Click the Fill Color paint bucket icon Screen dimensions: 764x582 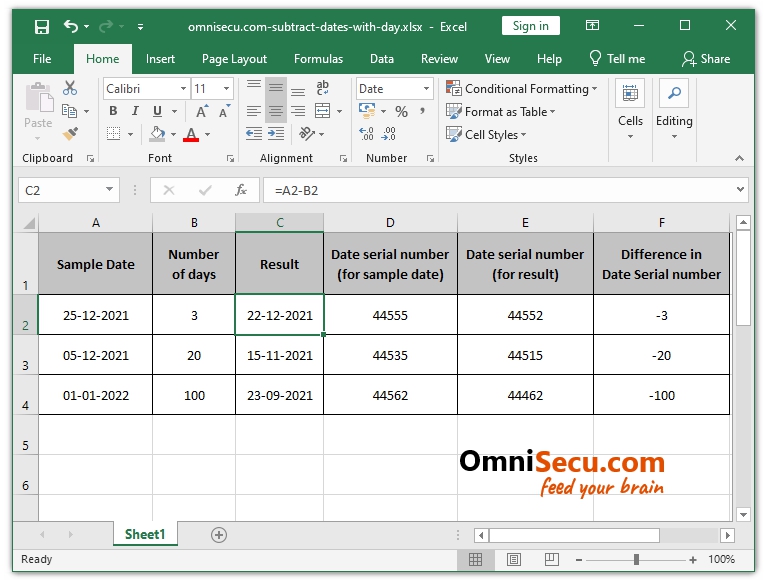(x=157, y=134)
